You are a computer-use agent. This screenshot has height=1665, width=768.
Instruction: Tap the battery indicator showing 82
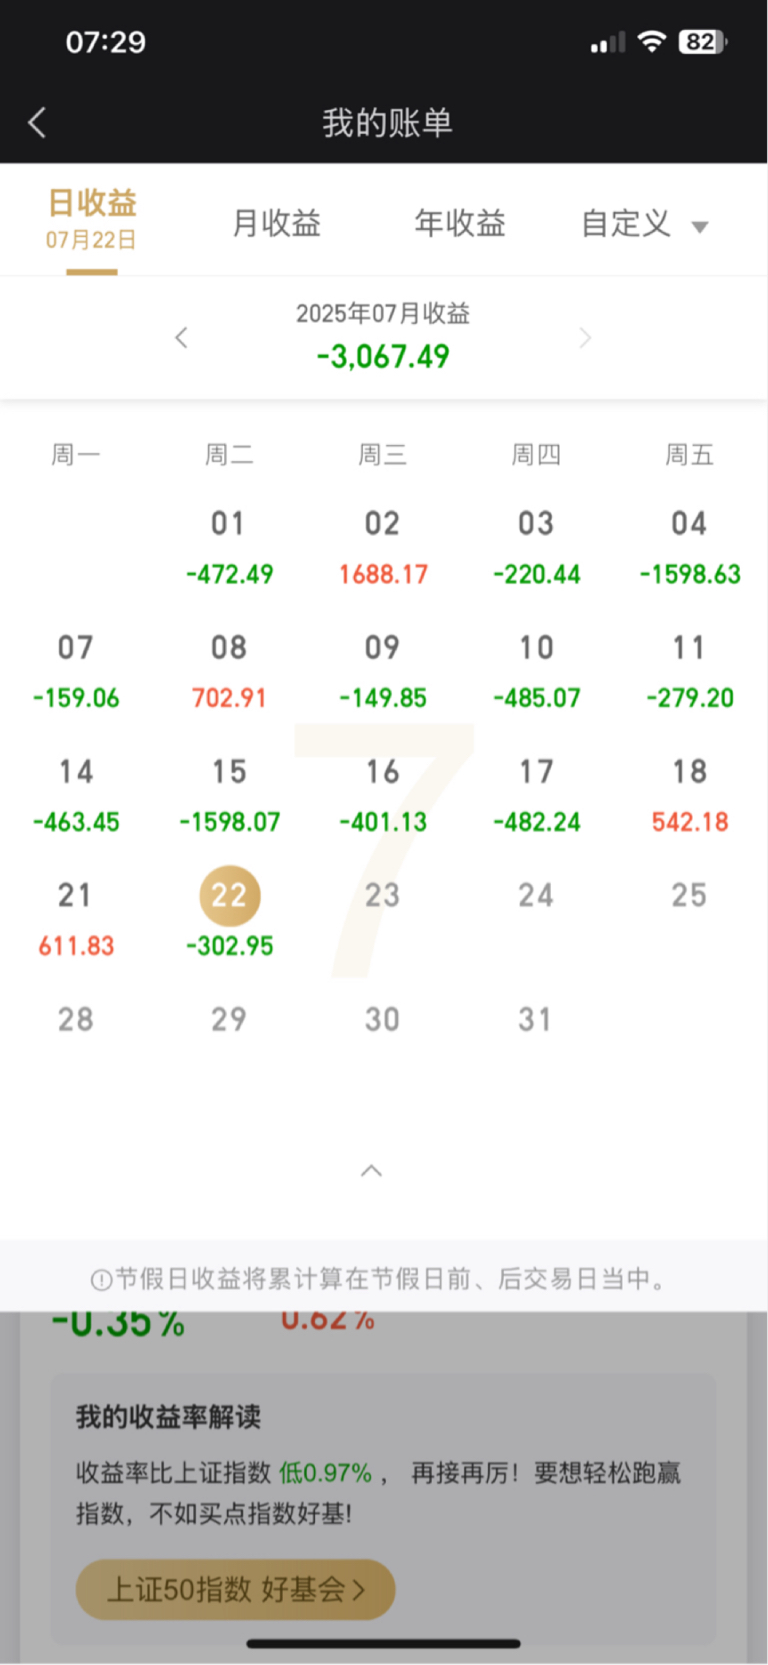pyautogui.click(x=702, y=41)
